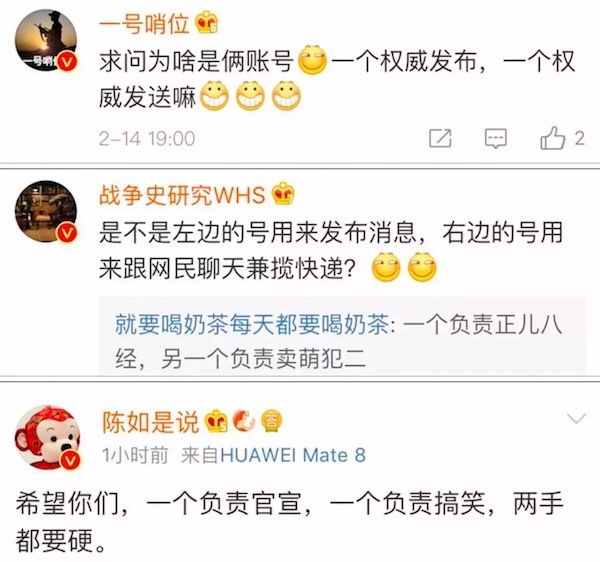Open username link 战争史研究WHS
Viewport: 600px width, 562px height.
click(x=182, y=195)
